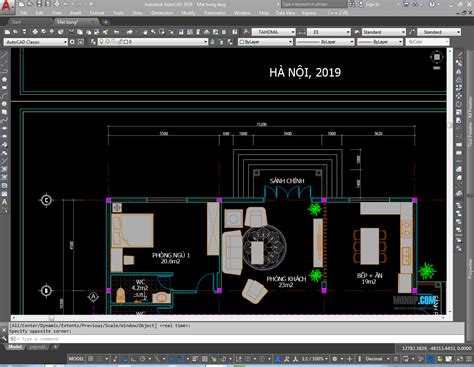Open Layer Properties Manager icon

93,42
